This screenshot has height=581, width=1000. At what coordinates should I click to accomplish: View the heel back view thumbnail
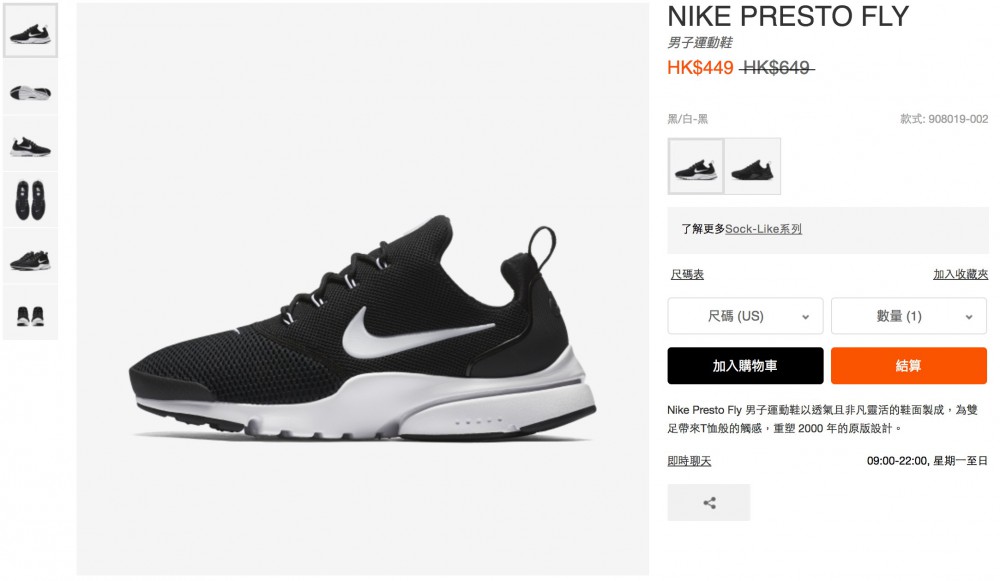tap(31, 313)
